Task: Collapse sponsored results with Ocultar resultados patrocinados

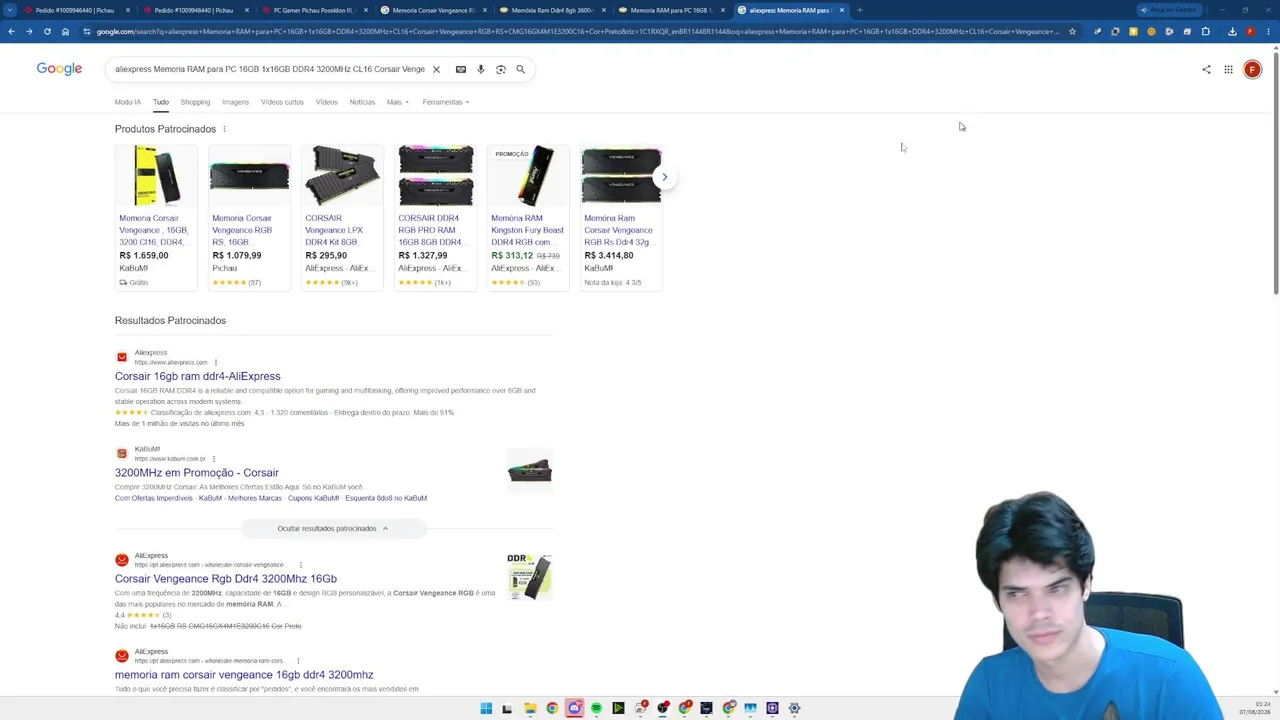Action: [x=333, y=528]
